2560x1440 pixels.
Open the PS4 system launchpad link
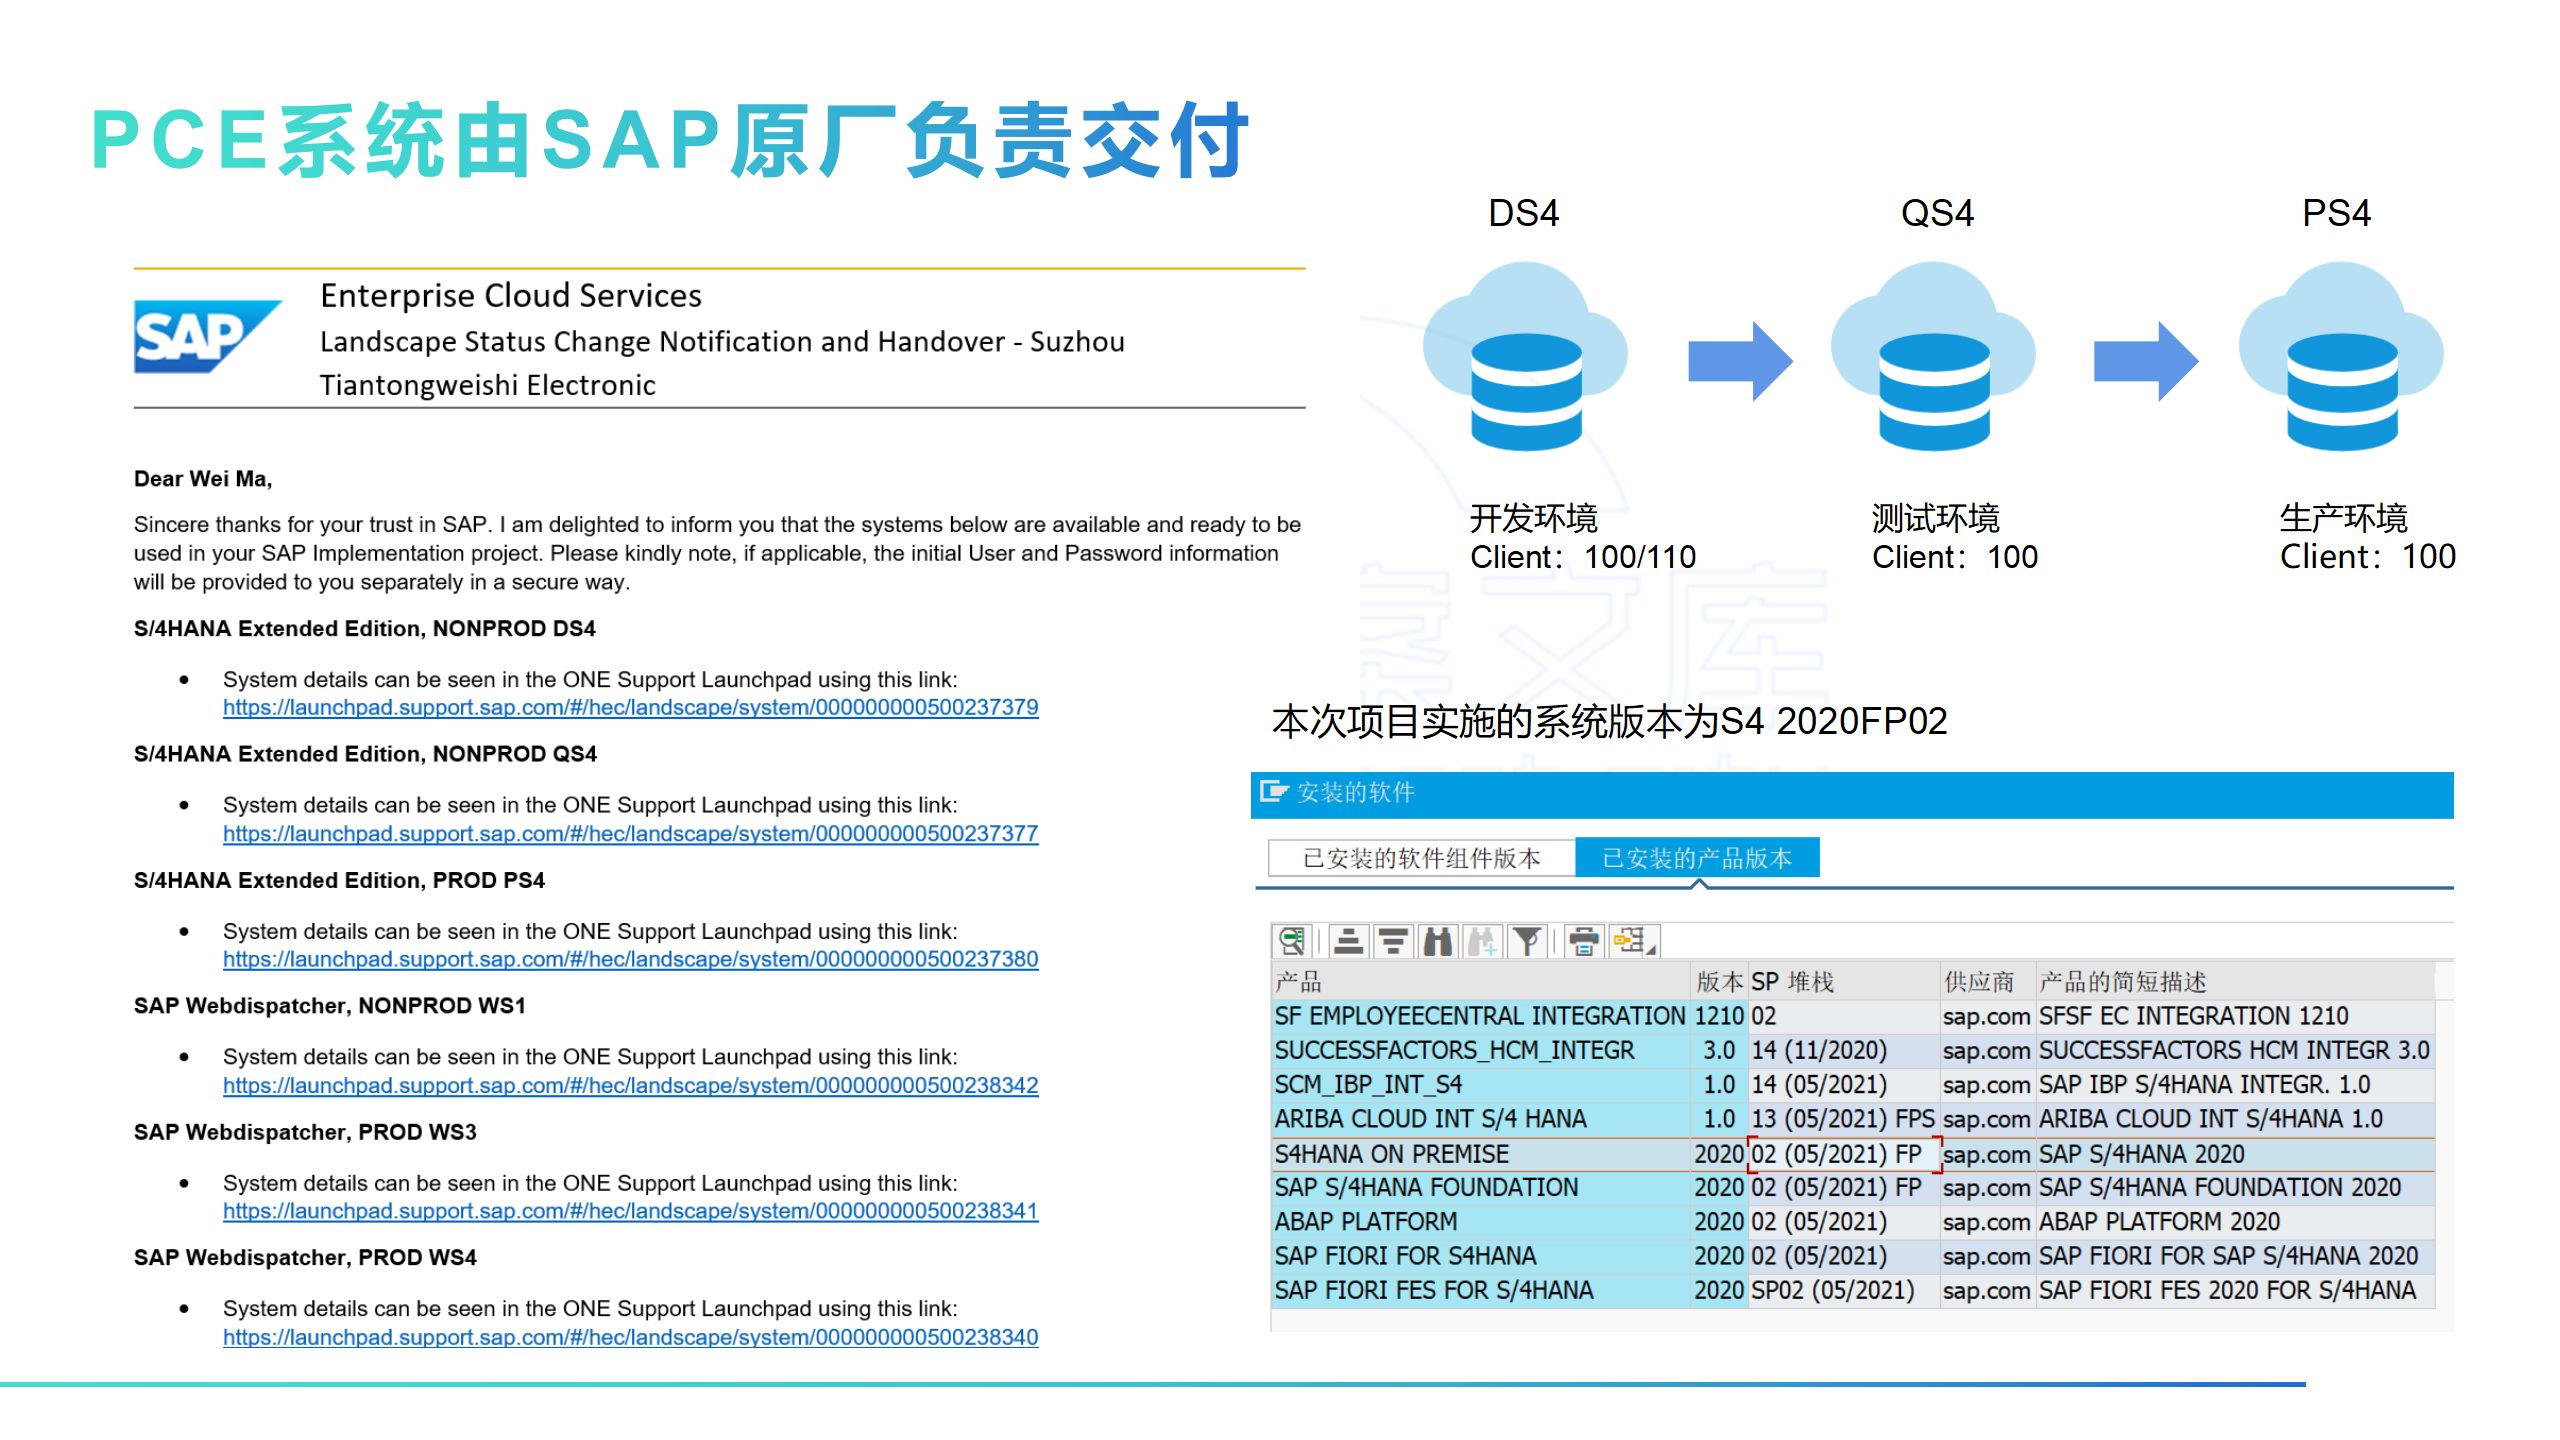[x=630, y=960]
